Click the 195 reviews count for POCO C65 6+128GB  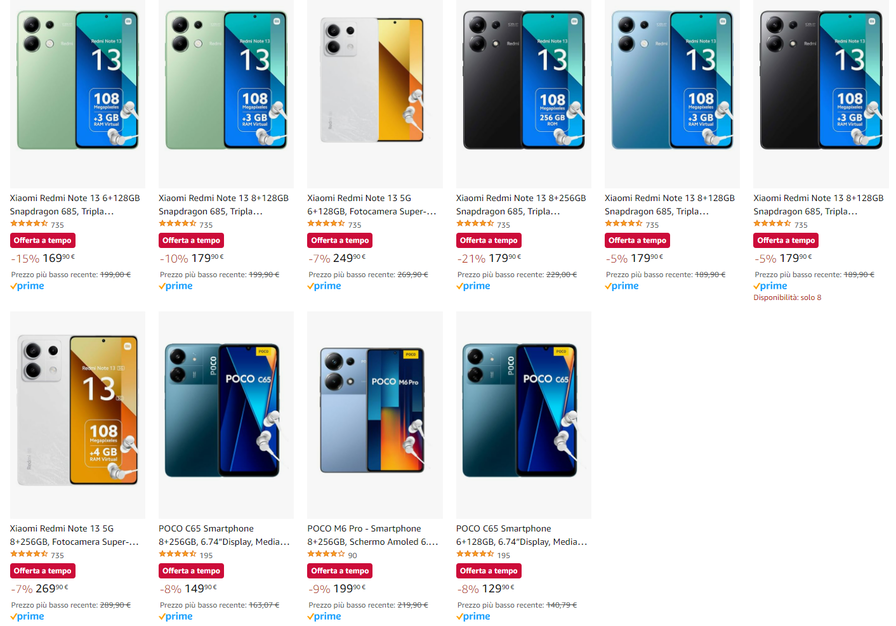(503, 555)
